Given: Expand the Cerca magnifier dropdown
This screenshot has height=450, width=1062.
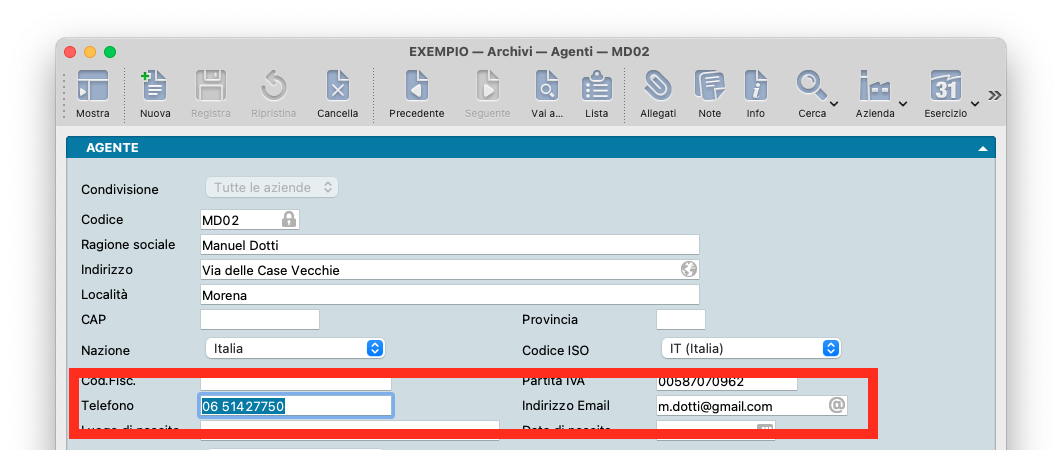Looking at the screenshot, I should point(816,90).
